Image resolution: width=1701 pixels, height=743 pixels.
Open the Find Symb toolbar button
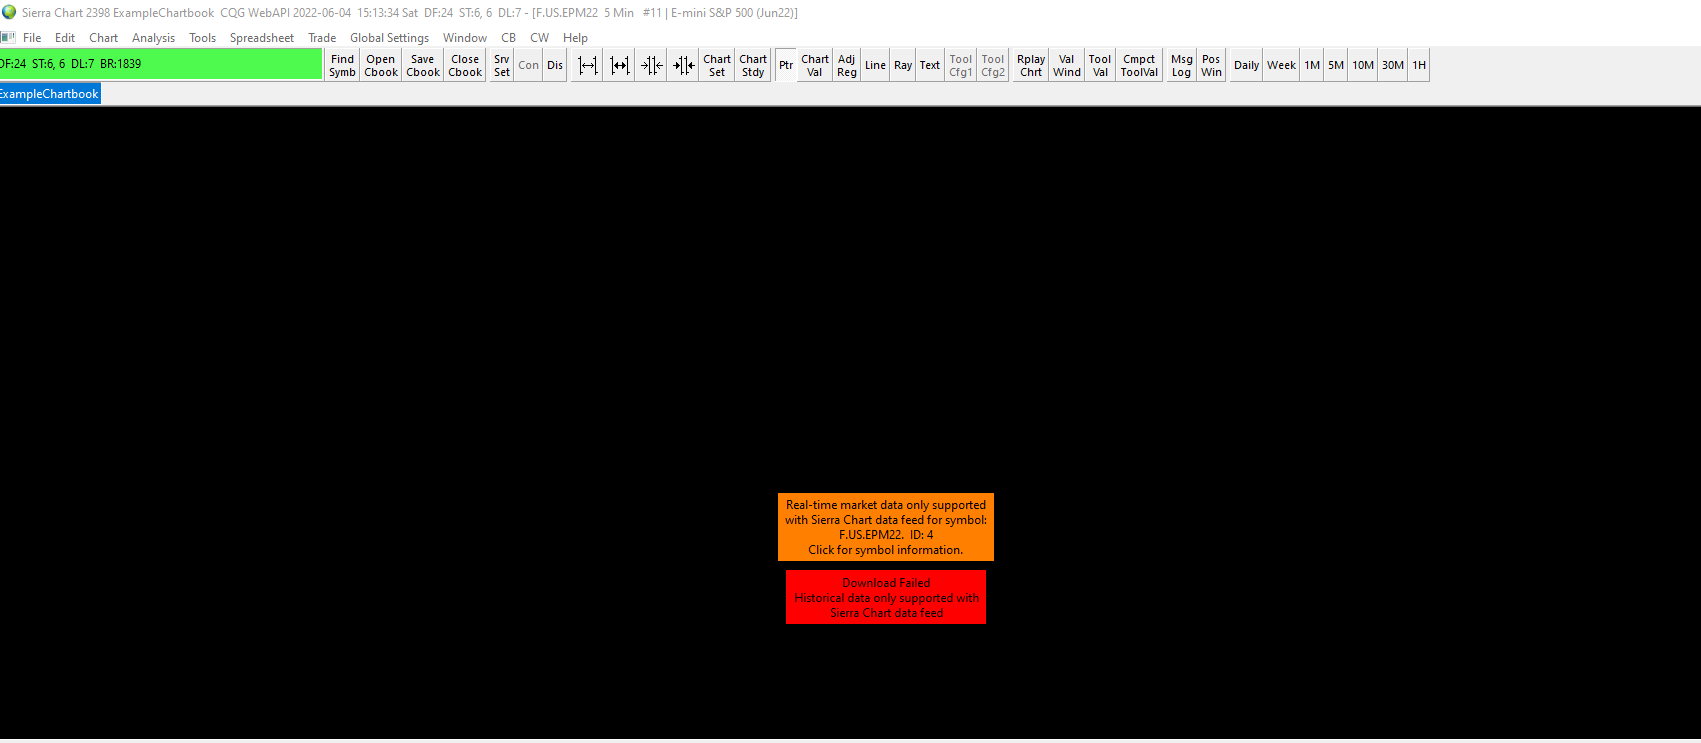click(x=342, y=65)
